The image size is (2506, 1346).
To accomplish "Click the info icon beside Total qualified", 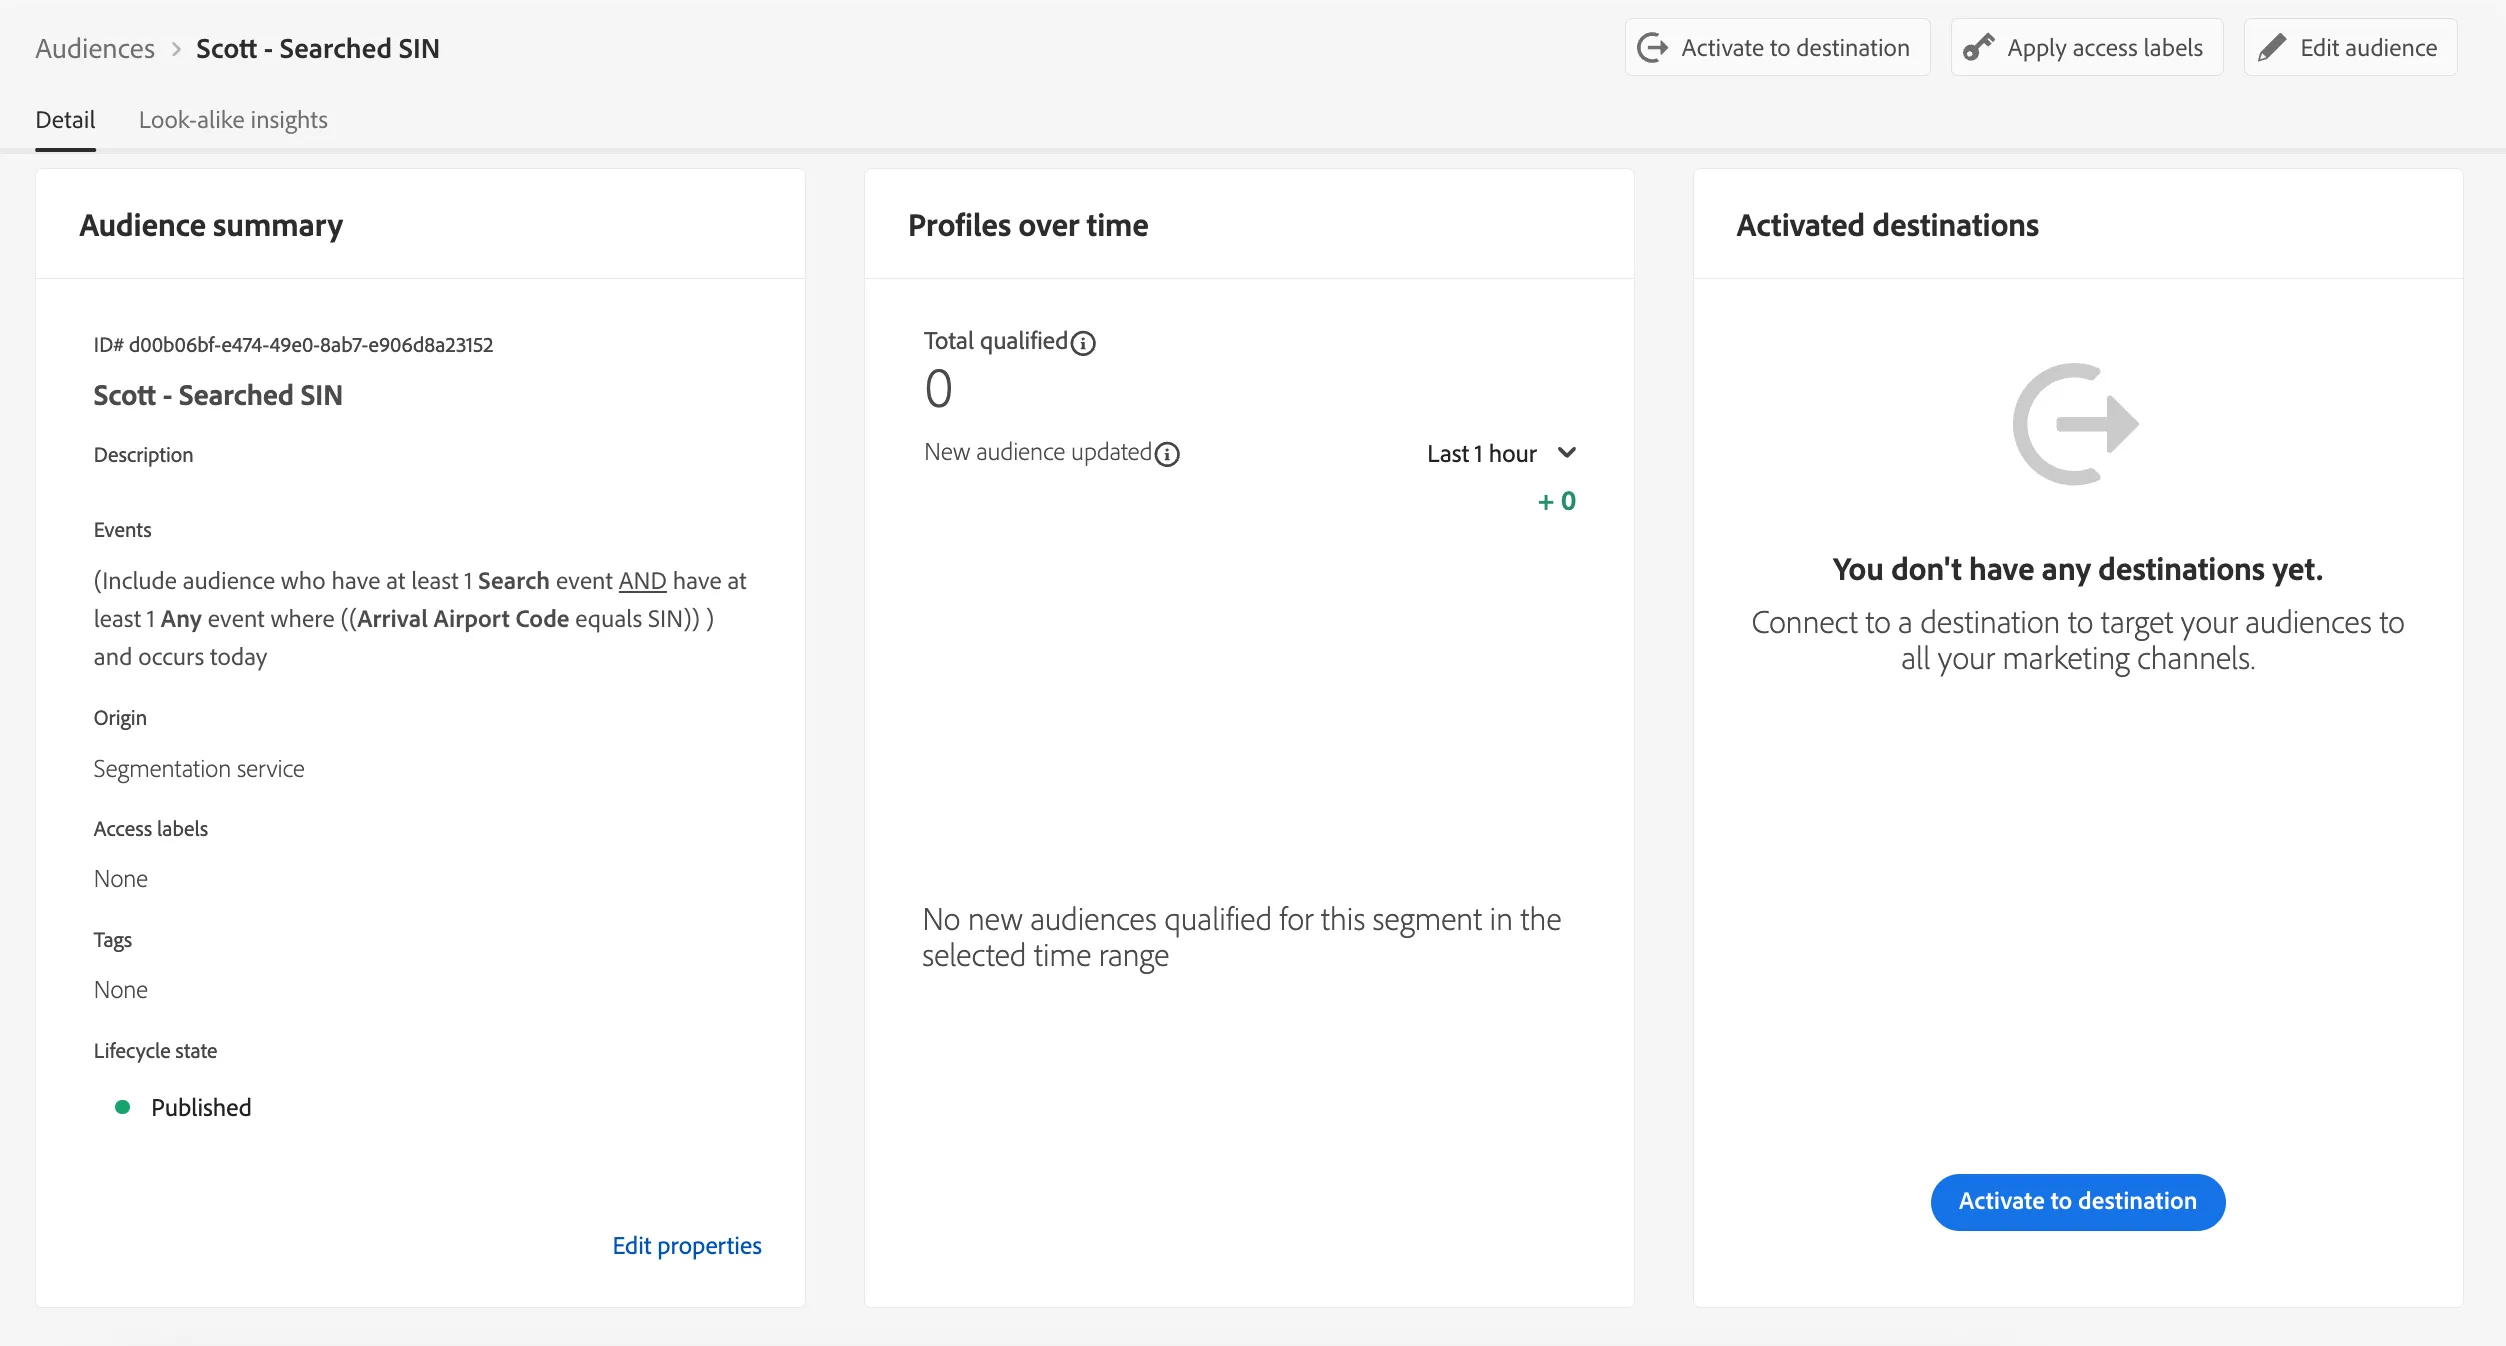I will pos(1083,343).
